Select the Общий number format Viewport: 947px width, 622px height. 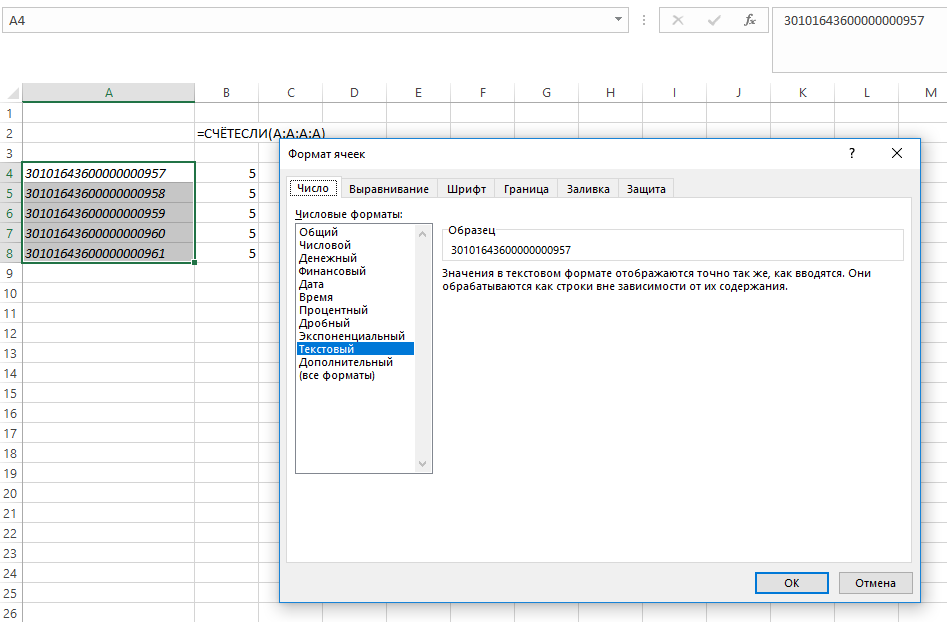(355, 232)
